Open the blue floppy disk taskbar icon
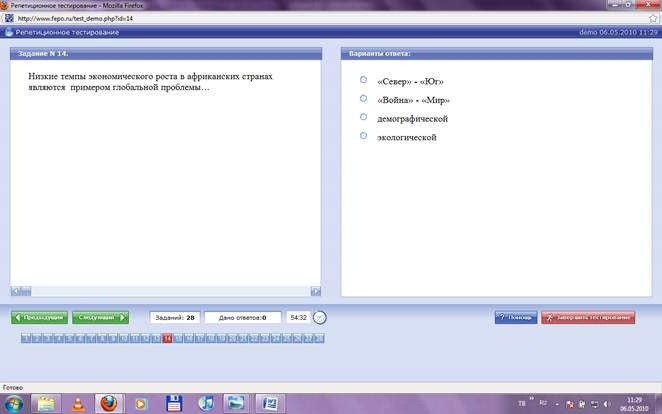The image size is (662, 414). click(174, 404)
